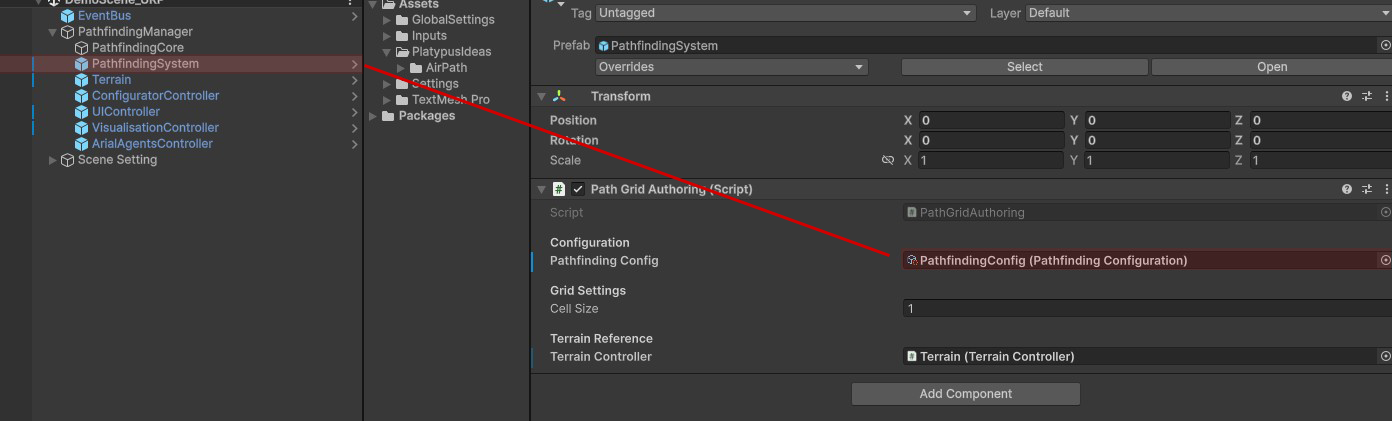
Task: Disable the Path Grid Authoring script checkbox
Action: [578, 189]
